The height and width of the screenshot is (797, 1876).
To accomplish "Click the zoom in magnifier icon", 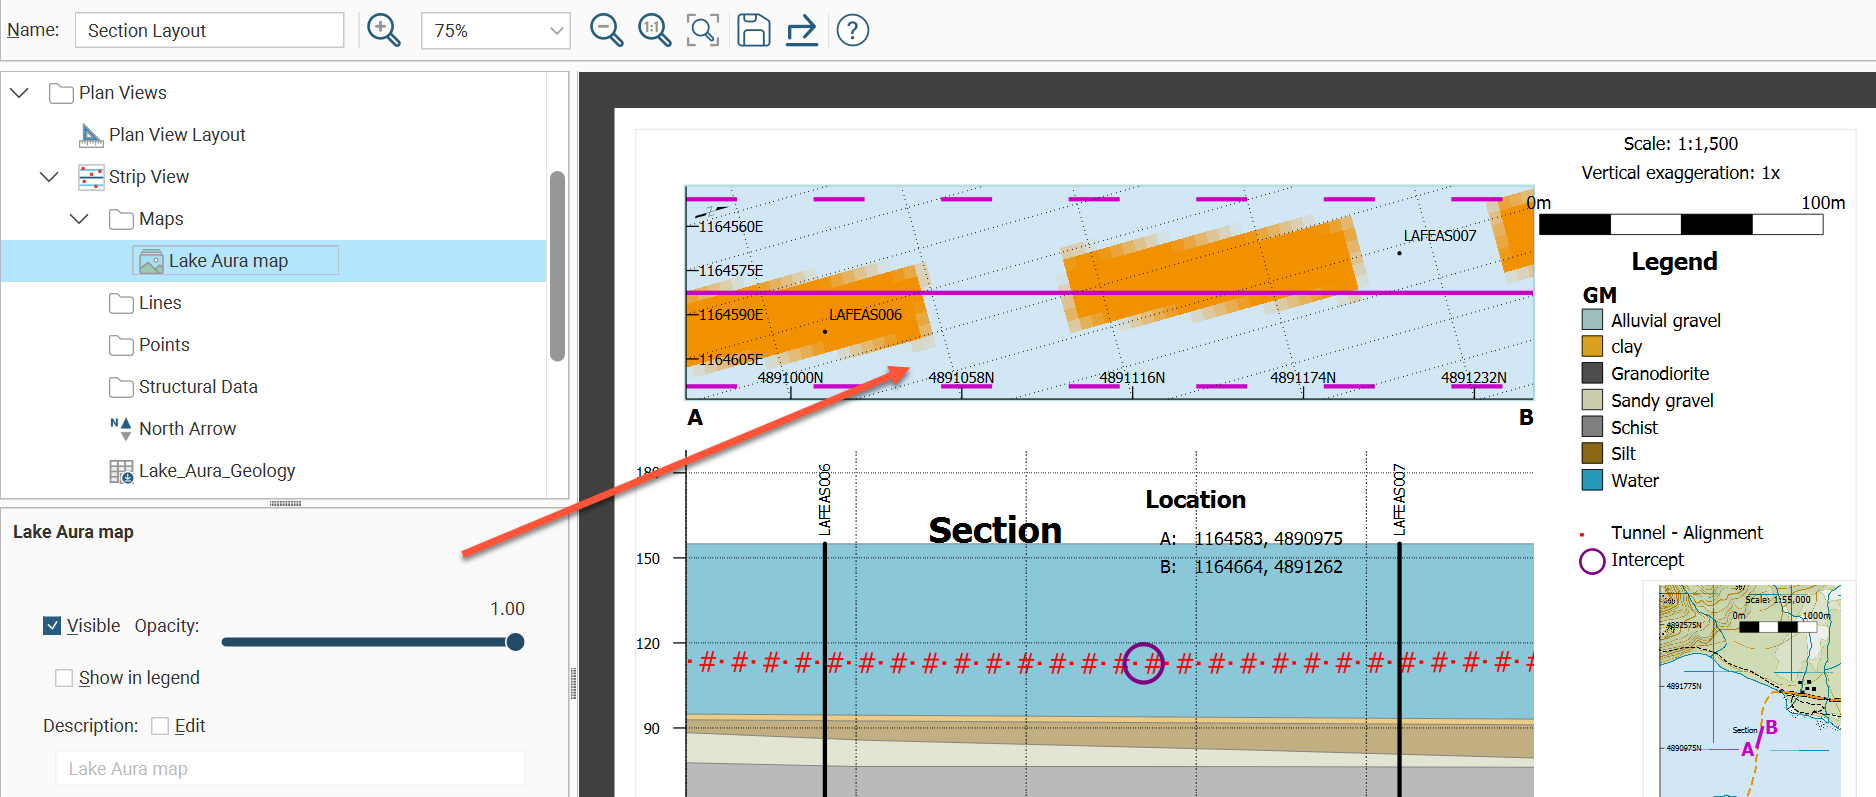I will [x=384, y=30].
